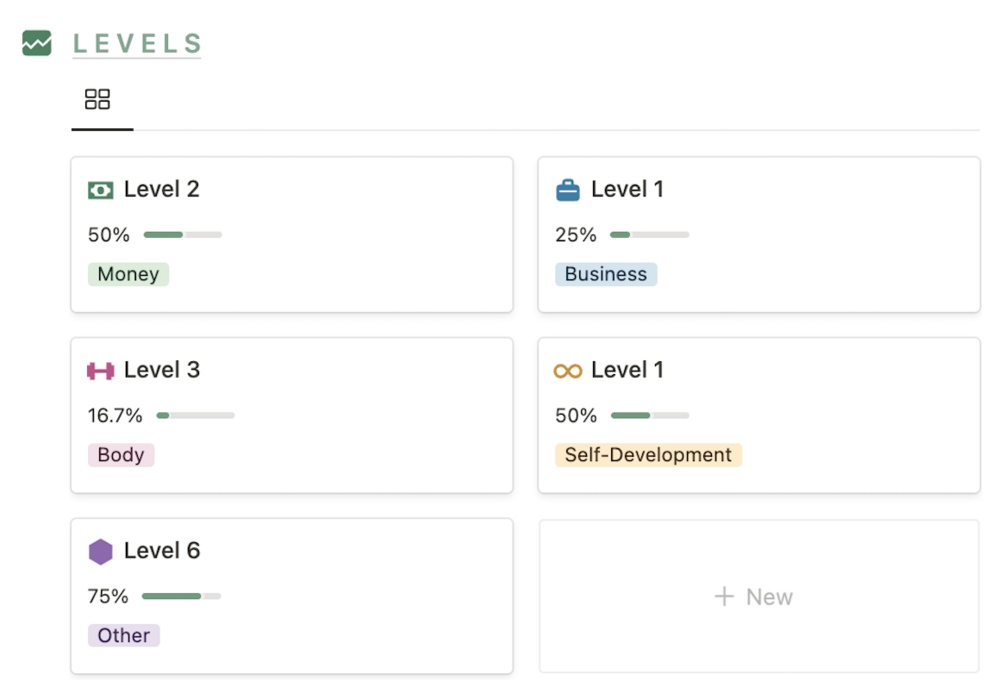The width and height of the screenshot is (1005, 700).
Task: Click the plus icon in the New card
Action: (x=724, y=597)
